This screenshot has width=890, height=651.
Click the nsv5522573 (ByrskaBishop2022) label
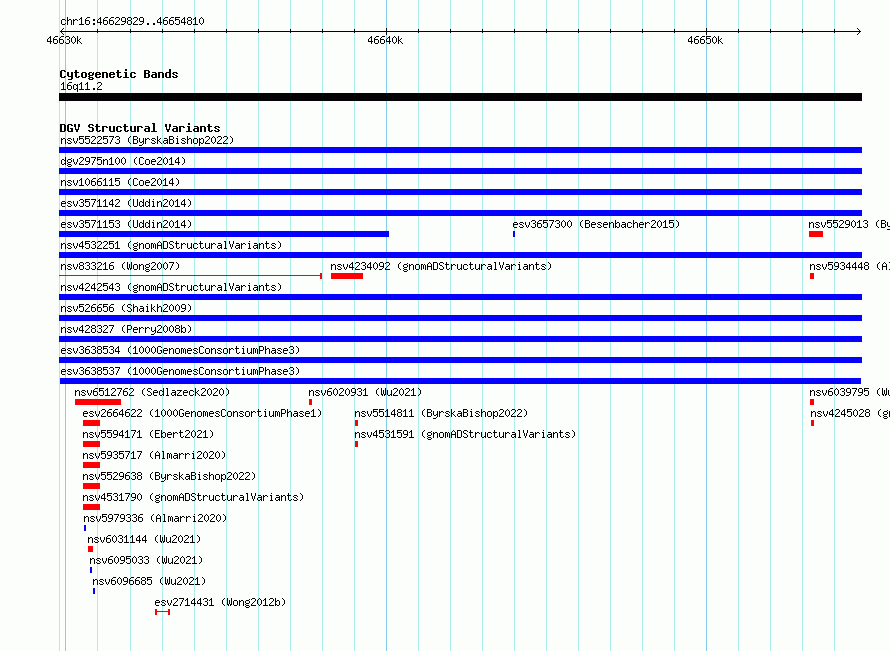point(147,140)
